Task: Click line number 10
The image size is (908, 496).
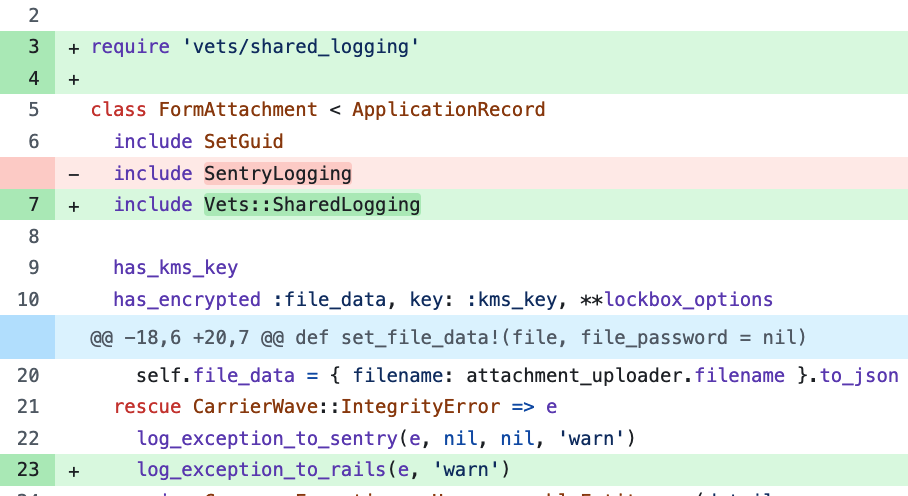Action: (x=28, y=299)
